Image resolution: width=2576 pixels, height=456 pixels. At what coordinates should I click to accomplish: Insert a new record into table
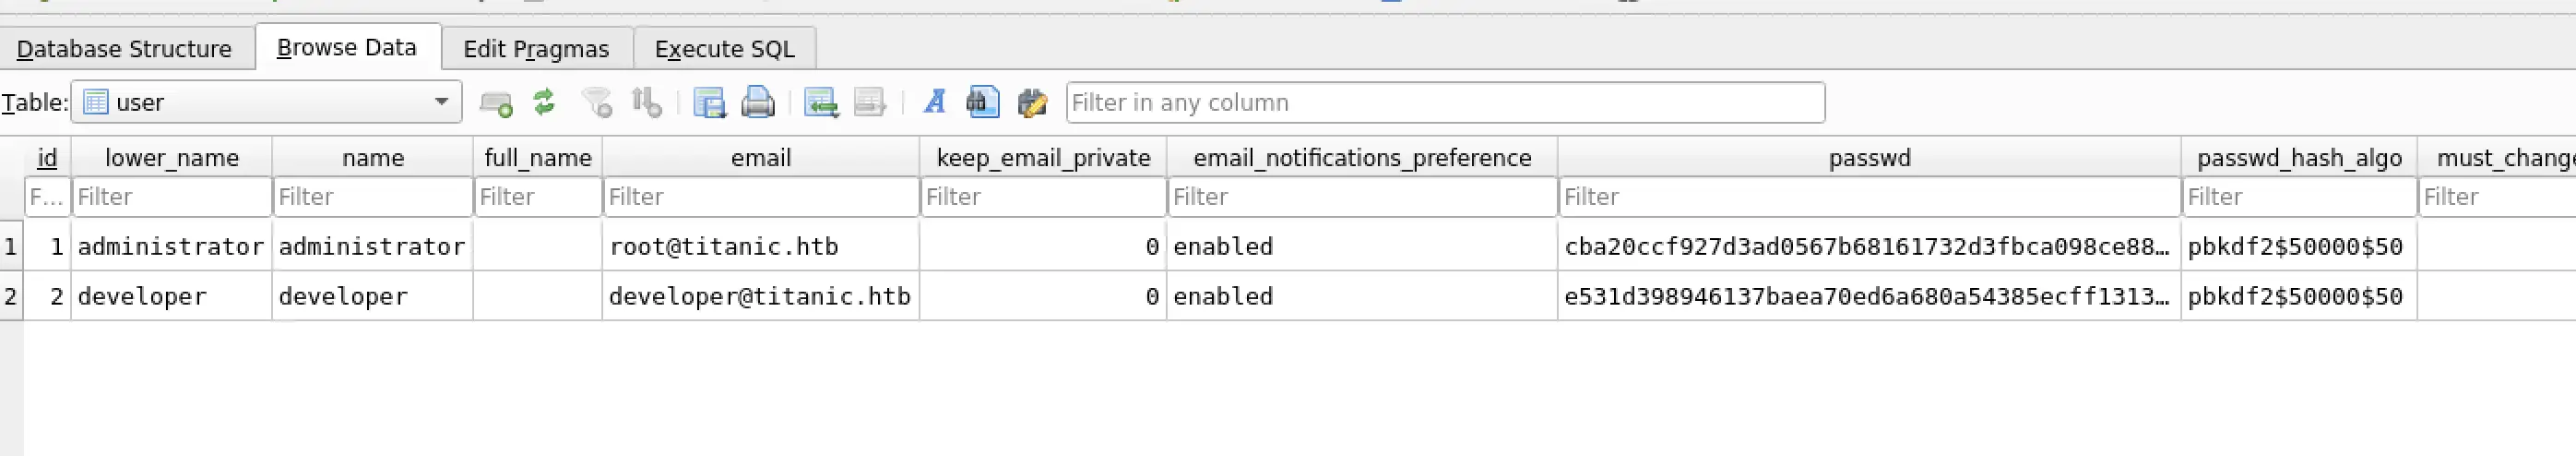[820, 102]
